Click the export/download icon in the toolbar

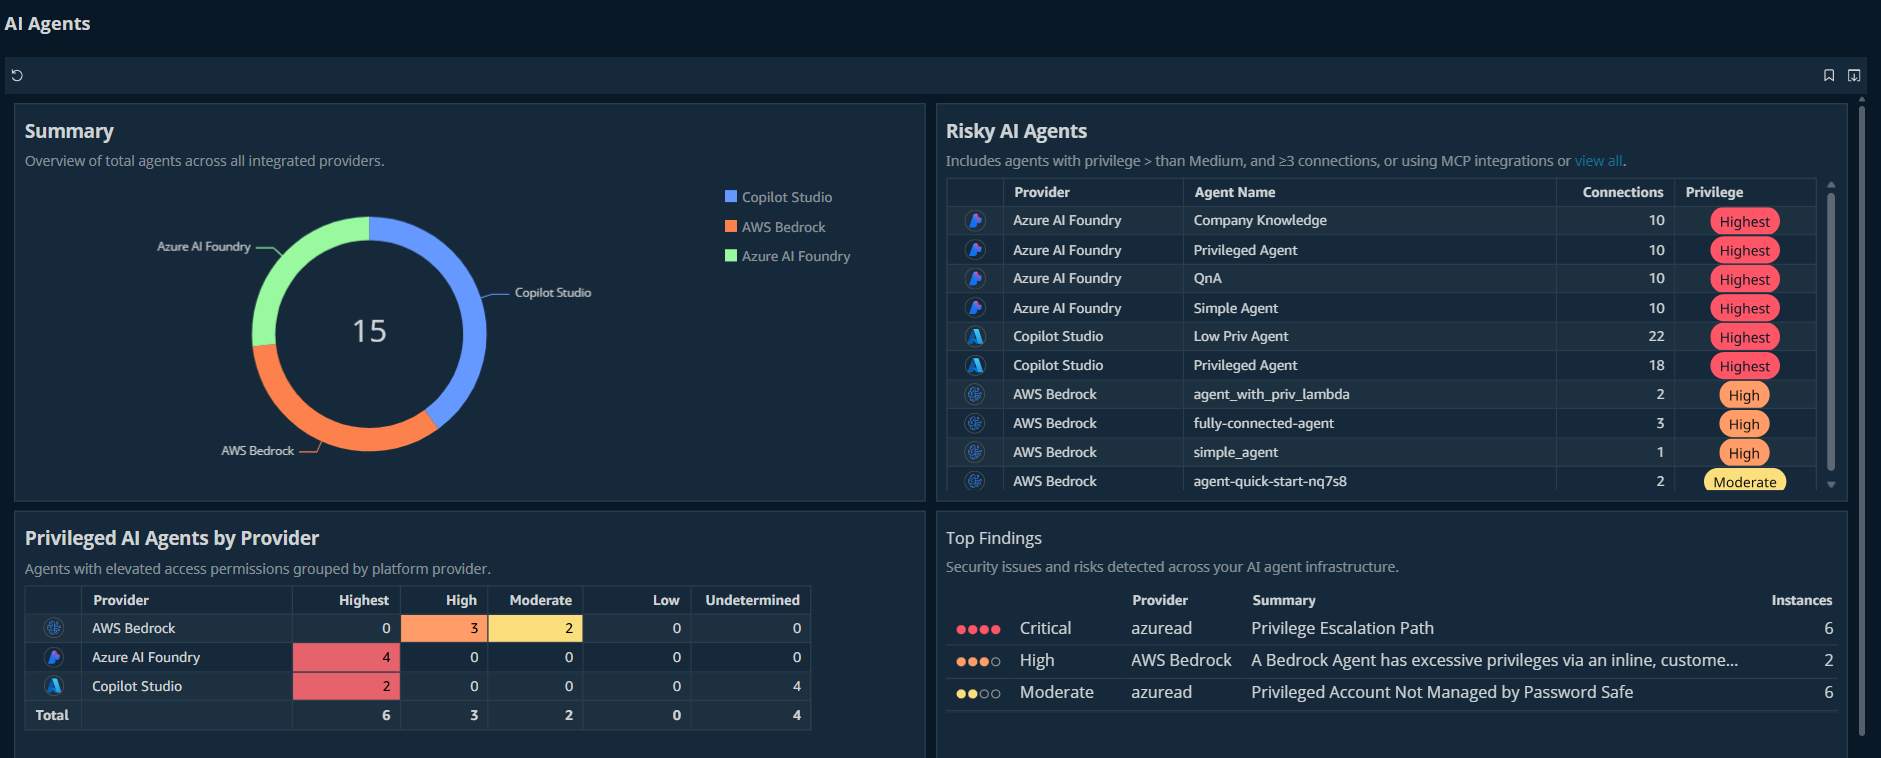[1854, 75]
